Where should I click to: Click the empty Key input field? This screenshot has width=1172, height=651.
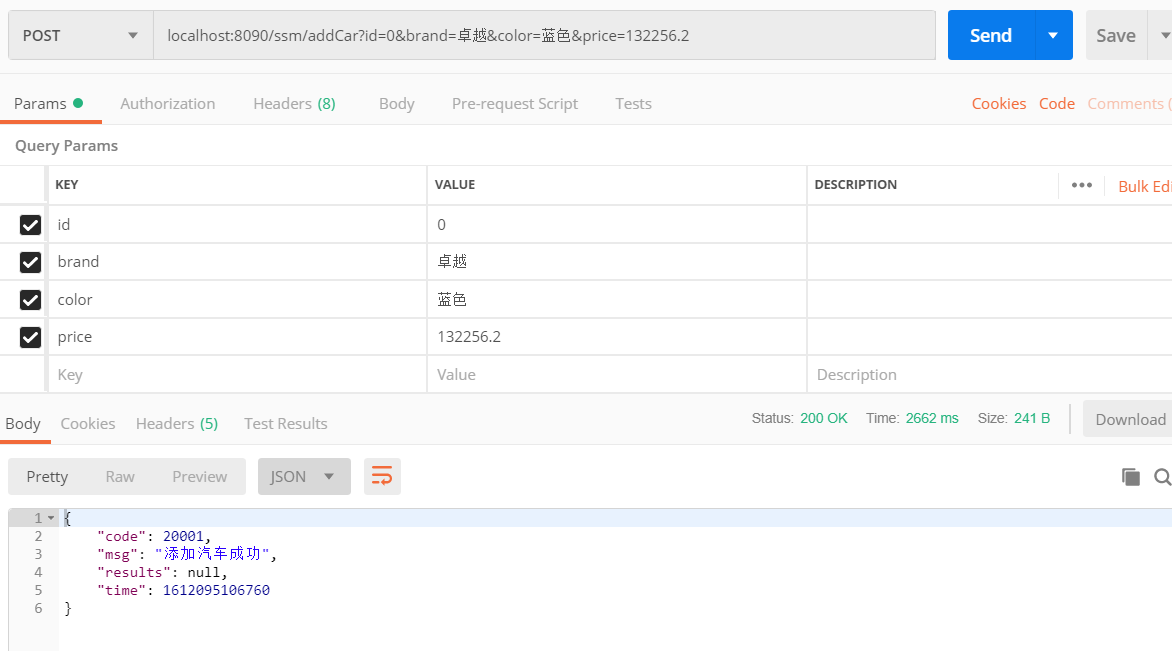[x=237, y=374]
